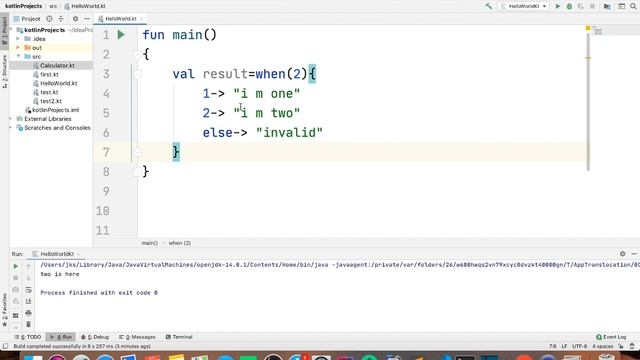Expand the .idea folder

tap(18, 39)
